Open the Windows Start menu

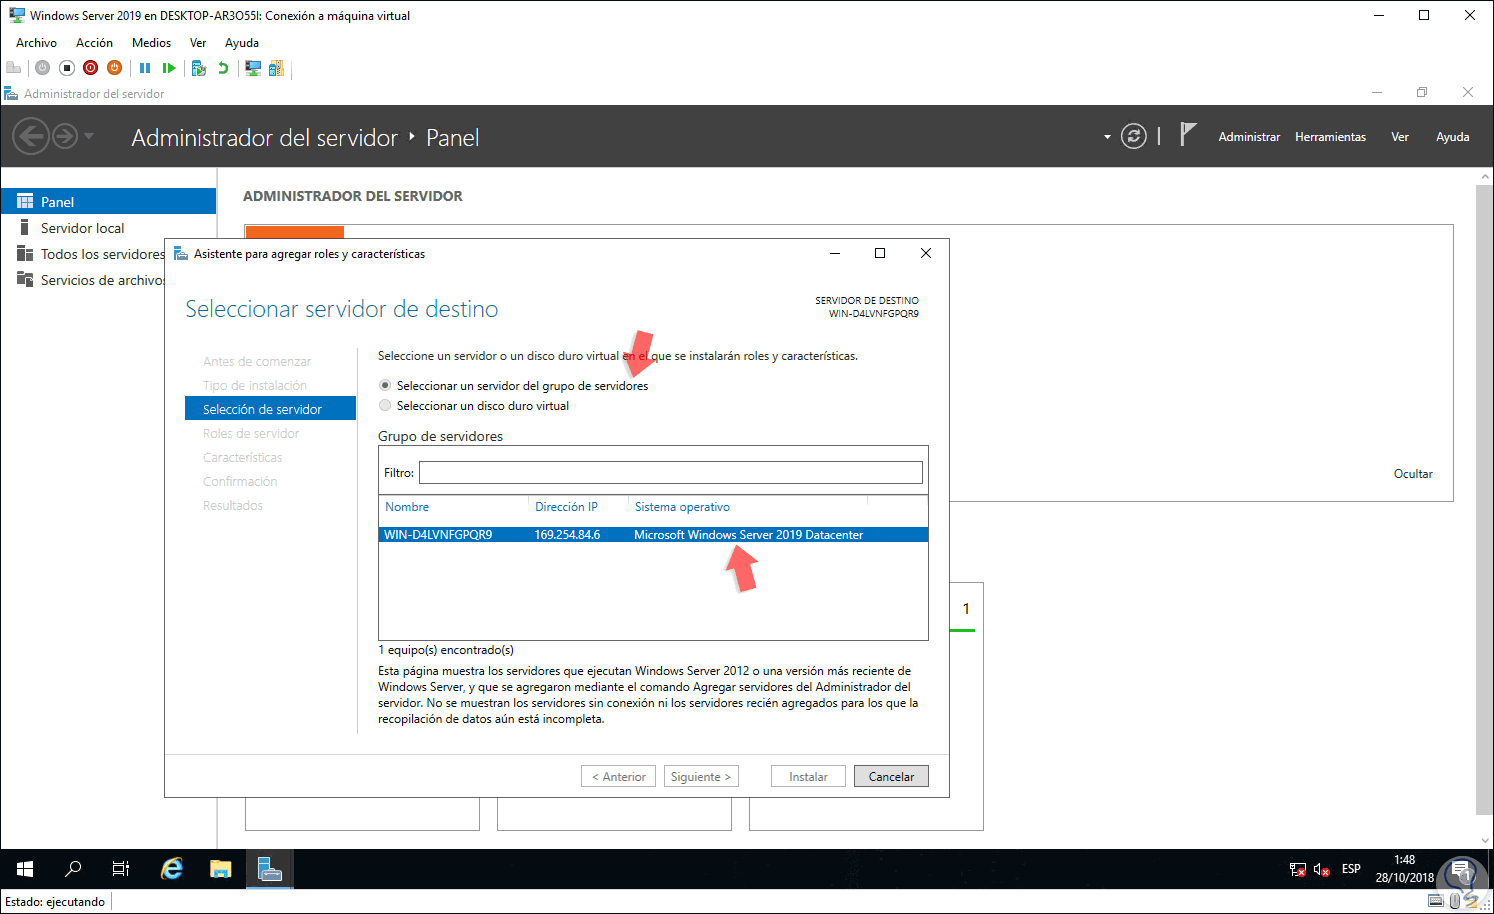click(25, 869)
